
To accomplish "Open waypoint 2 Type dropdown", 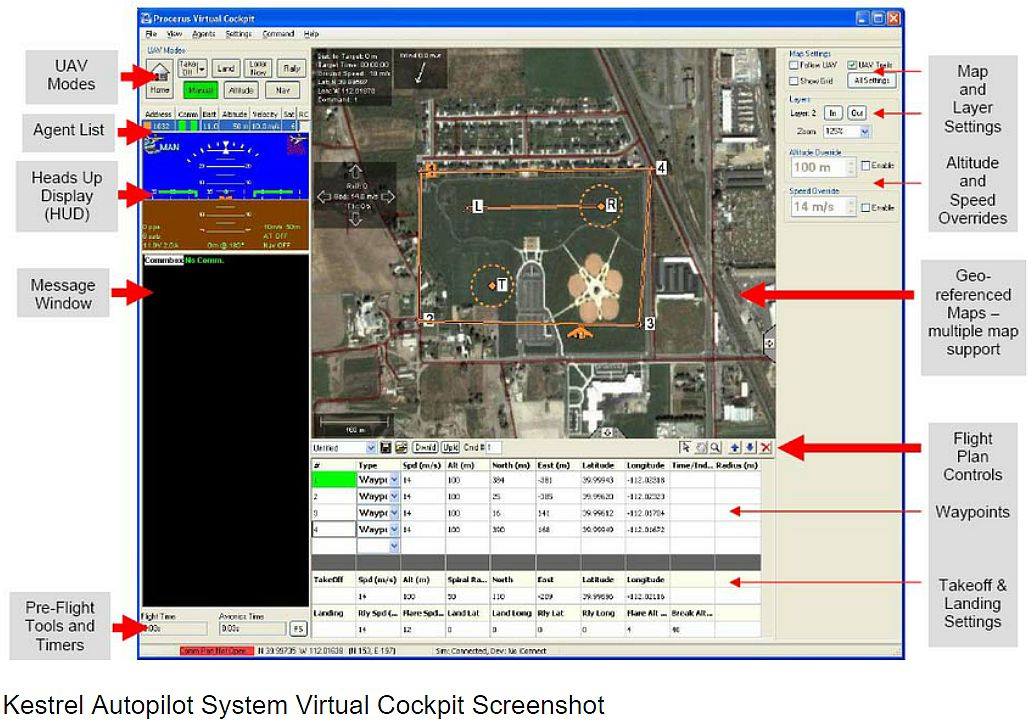I will [x=394, y=496].
